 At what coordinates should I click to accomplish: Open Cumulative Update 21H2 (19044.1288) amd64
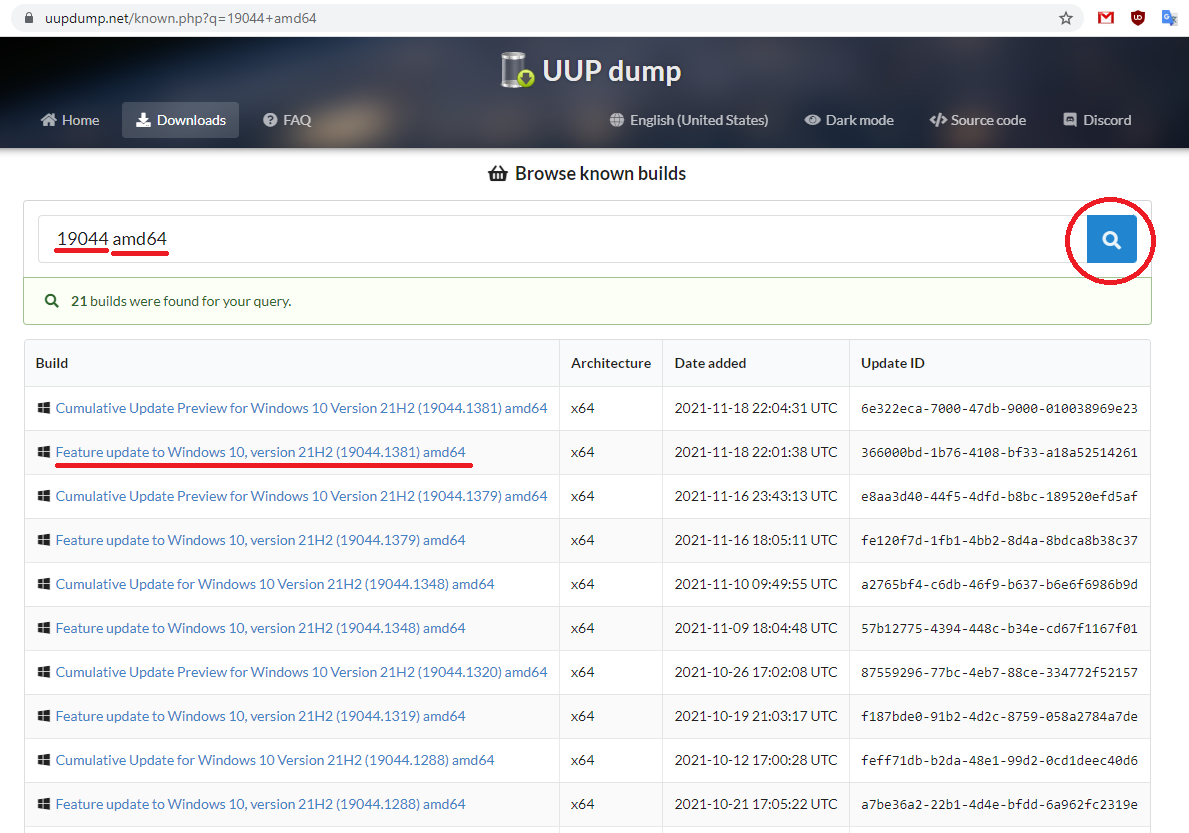pos(275,759)
